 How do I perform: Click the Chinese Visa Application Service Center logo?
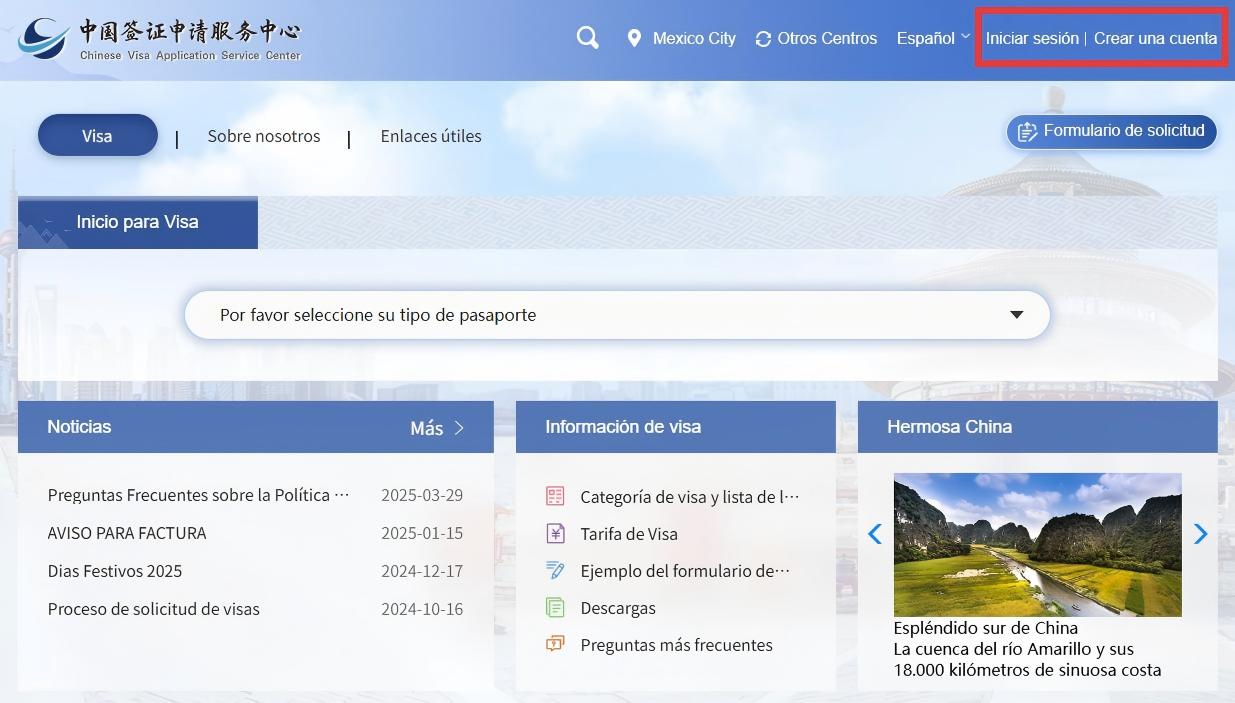(x=160, y=40)
